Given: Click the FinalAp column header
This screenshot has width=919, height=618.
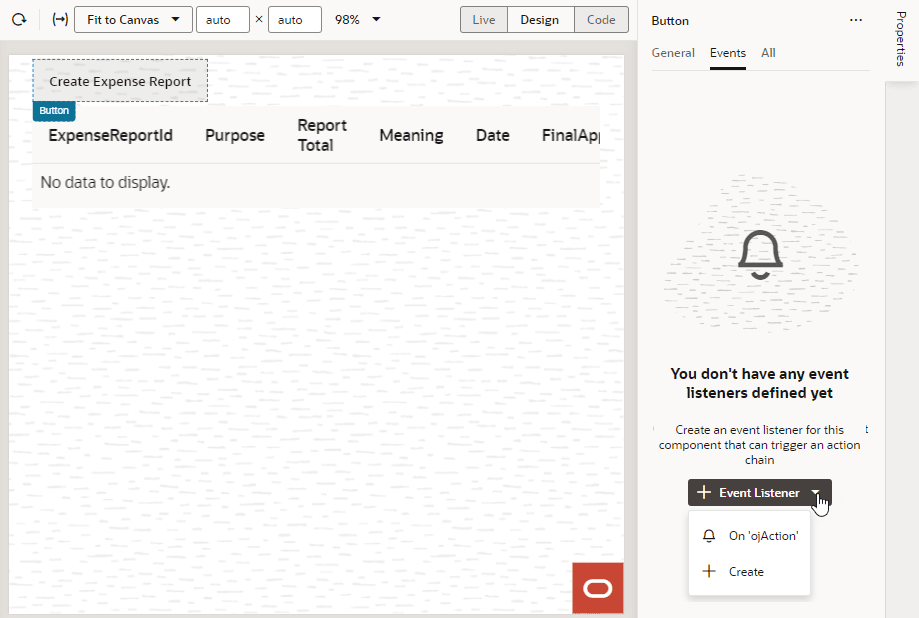Looking at the screenshot, I should pos(570,135).
